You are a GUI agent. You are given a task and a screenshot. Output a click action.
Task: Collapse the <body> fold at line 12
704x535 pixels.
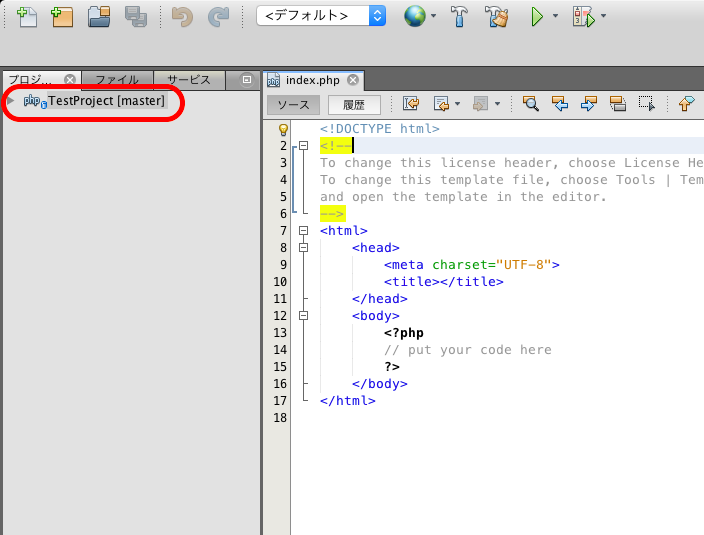pos(304,316)
